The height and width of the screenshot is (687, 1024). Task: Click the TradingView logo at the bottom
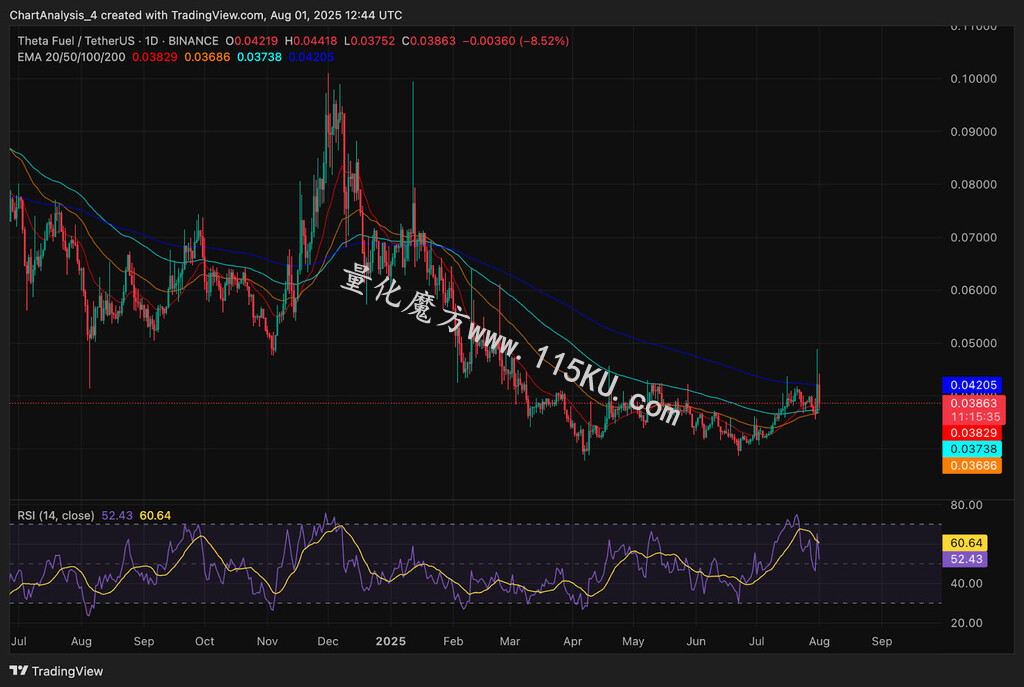(x=57, y=671)
